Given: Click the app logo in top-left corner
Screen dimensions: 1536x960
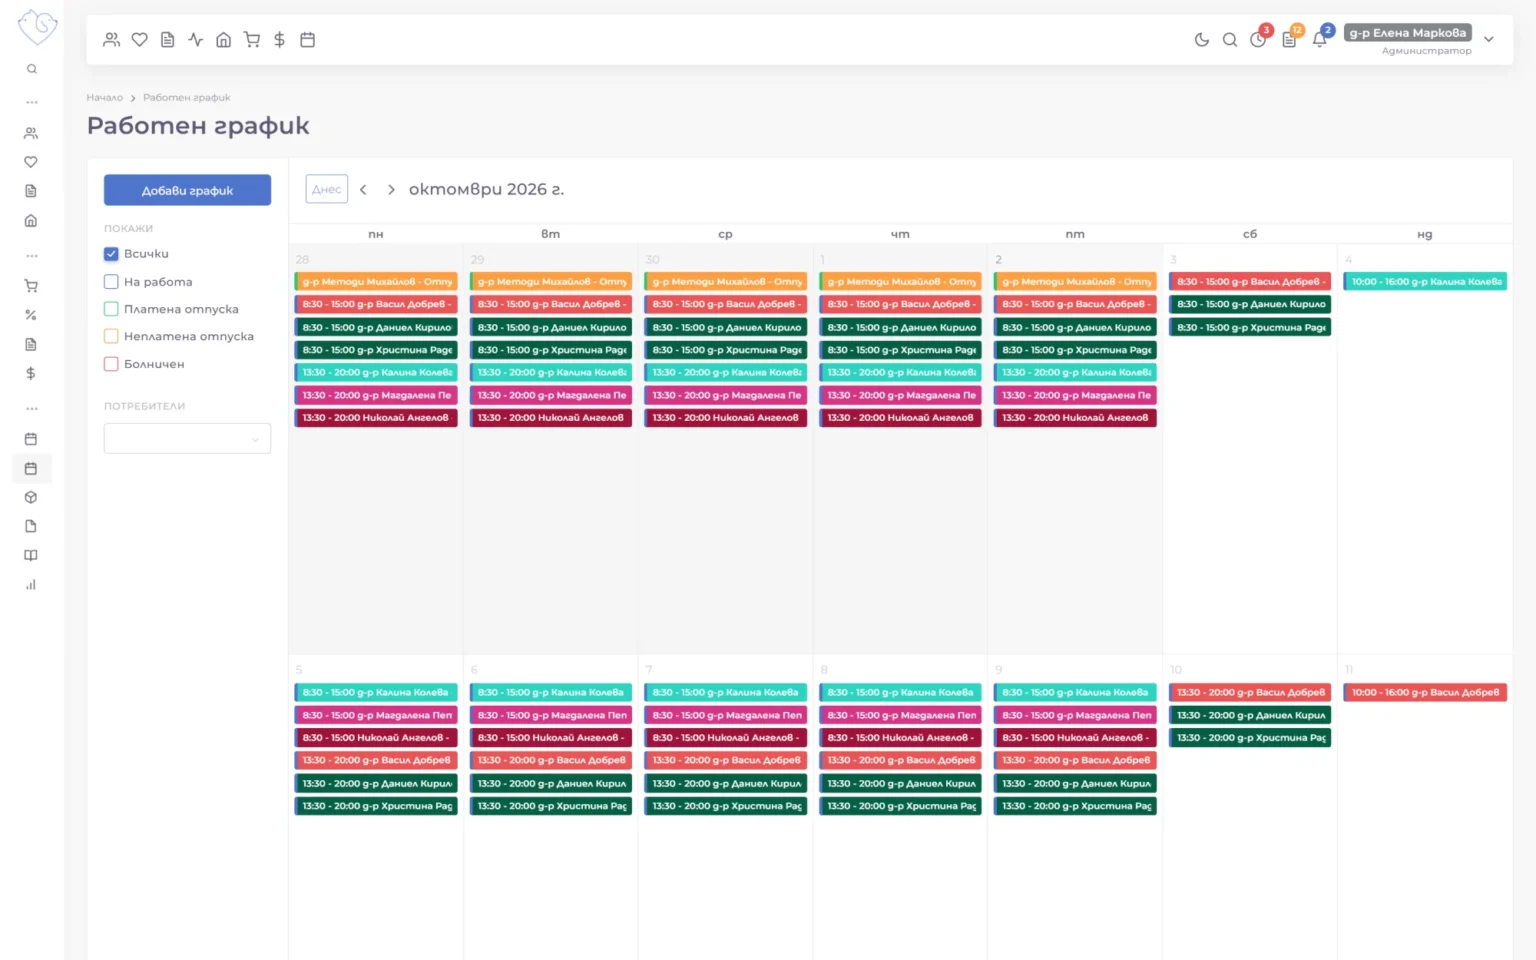Looking at the screenshot, I should click(x=38, y=26).
